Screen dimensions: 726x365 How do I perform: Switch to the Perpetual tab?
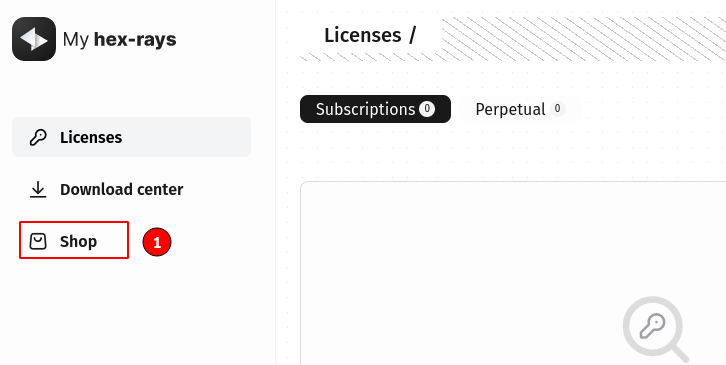tap(520, 109)
